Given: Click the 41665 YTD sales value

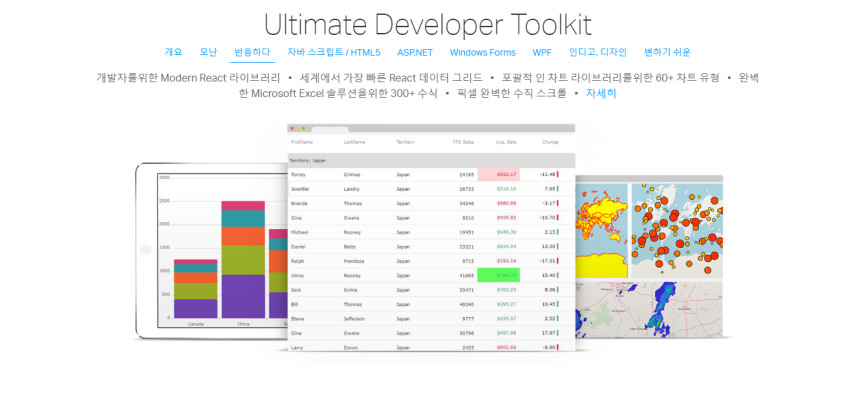Looking at the screenshot, I should click(467, 275).
